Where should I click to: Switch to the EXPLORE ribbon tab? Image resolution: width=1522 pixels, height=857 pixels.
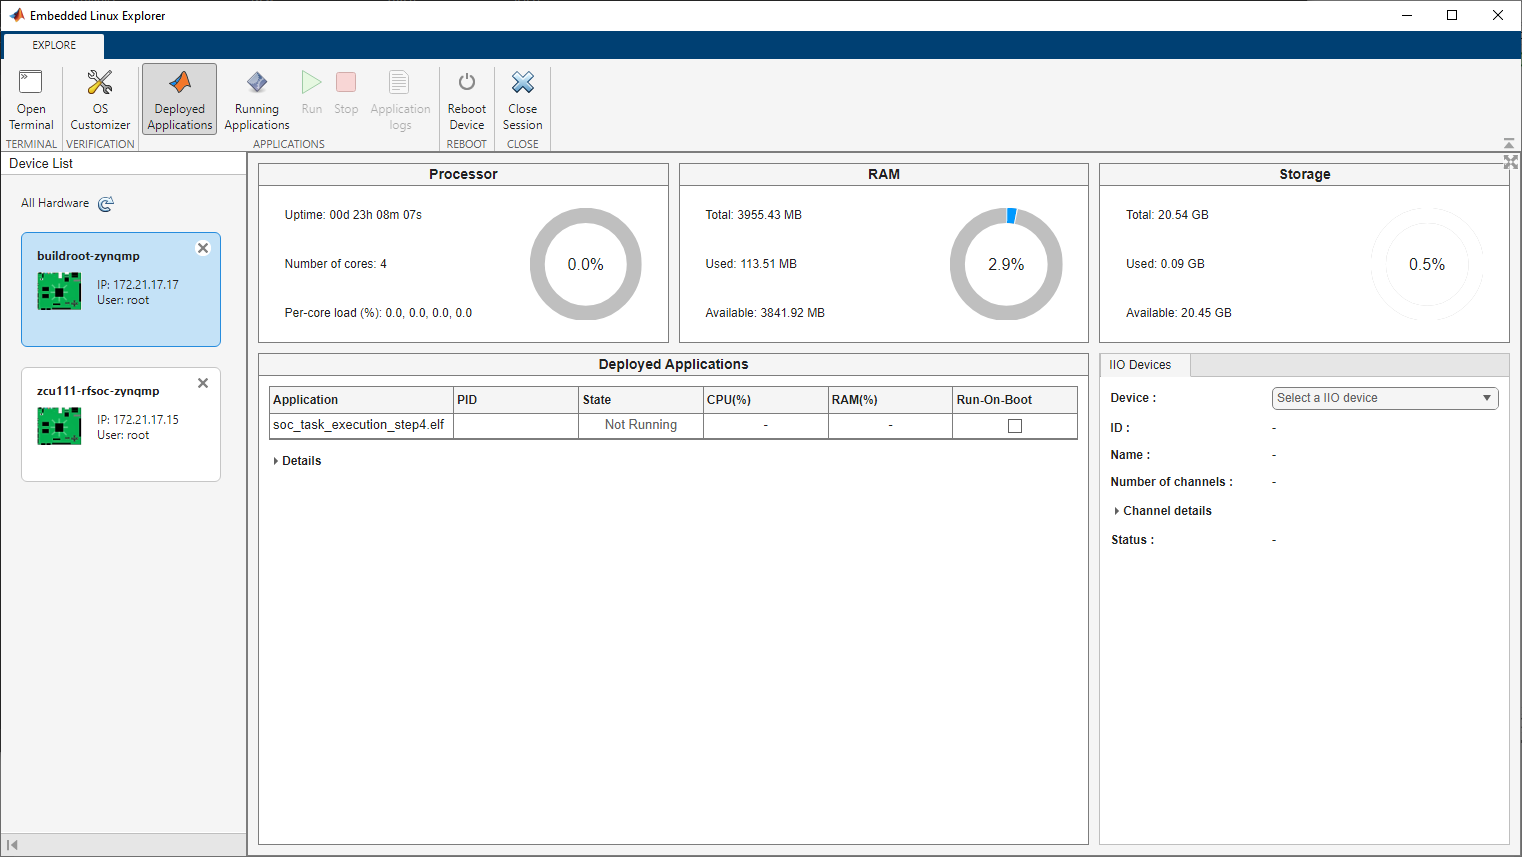click(x=54, y=45)
